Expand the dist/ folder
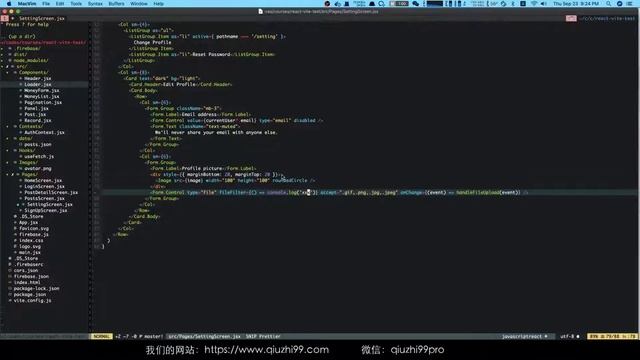Screen dimensions: 640x360 click(x=20, y=54)
